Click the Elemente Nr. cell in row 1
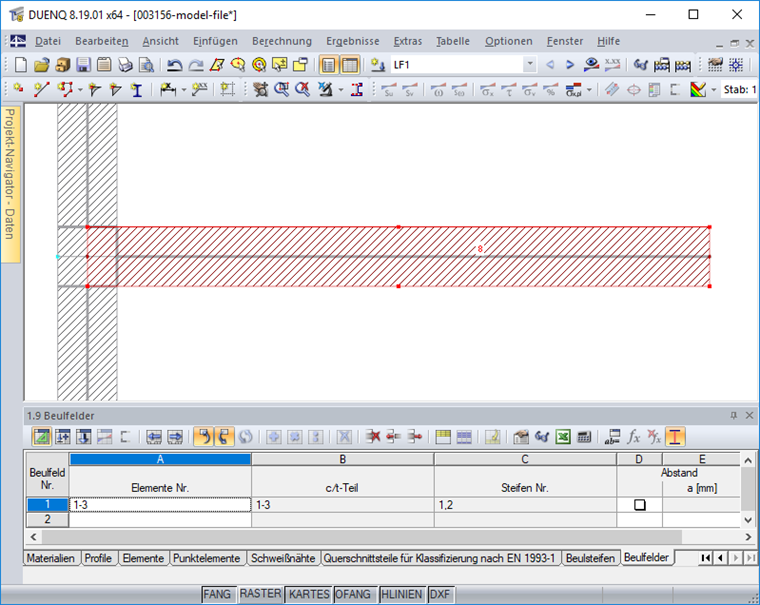 pyautogui.click(x=160, y=505)
